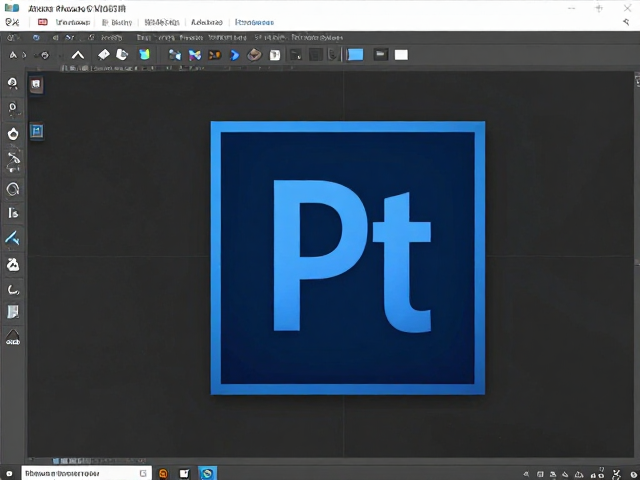Click the white document icon after the stamp

point(275,55)
